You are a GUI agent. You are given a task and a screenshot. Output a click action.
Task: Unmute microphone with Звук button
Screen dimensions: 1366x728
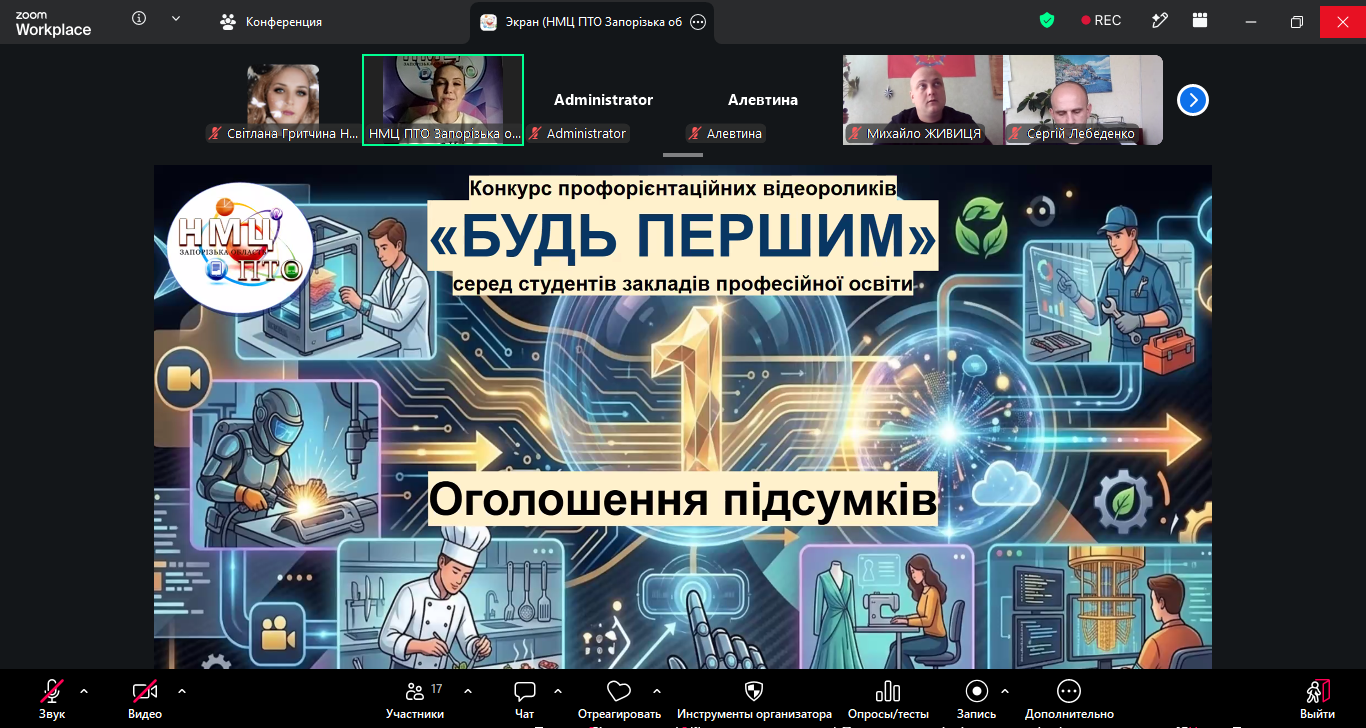pos(52,699)
